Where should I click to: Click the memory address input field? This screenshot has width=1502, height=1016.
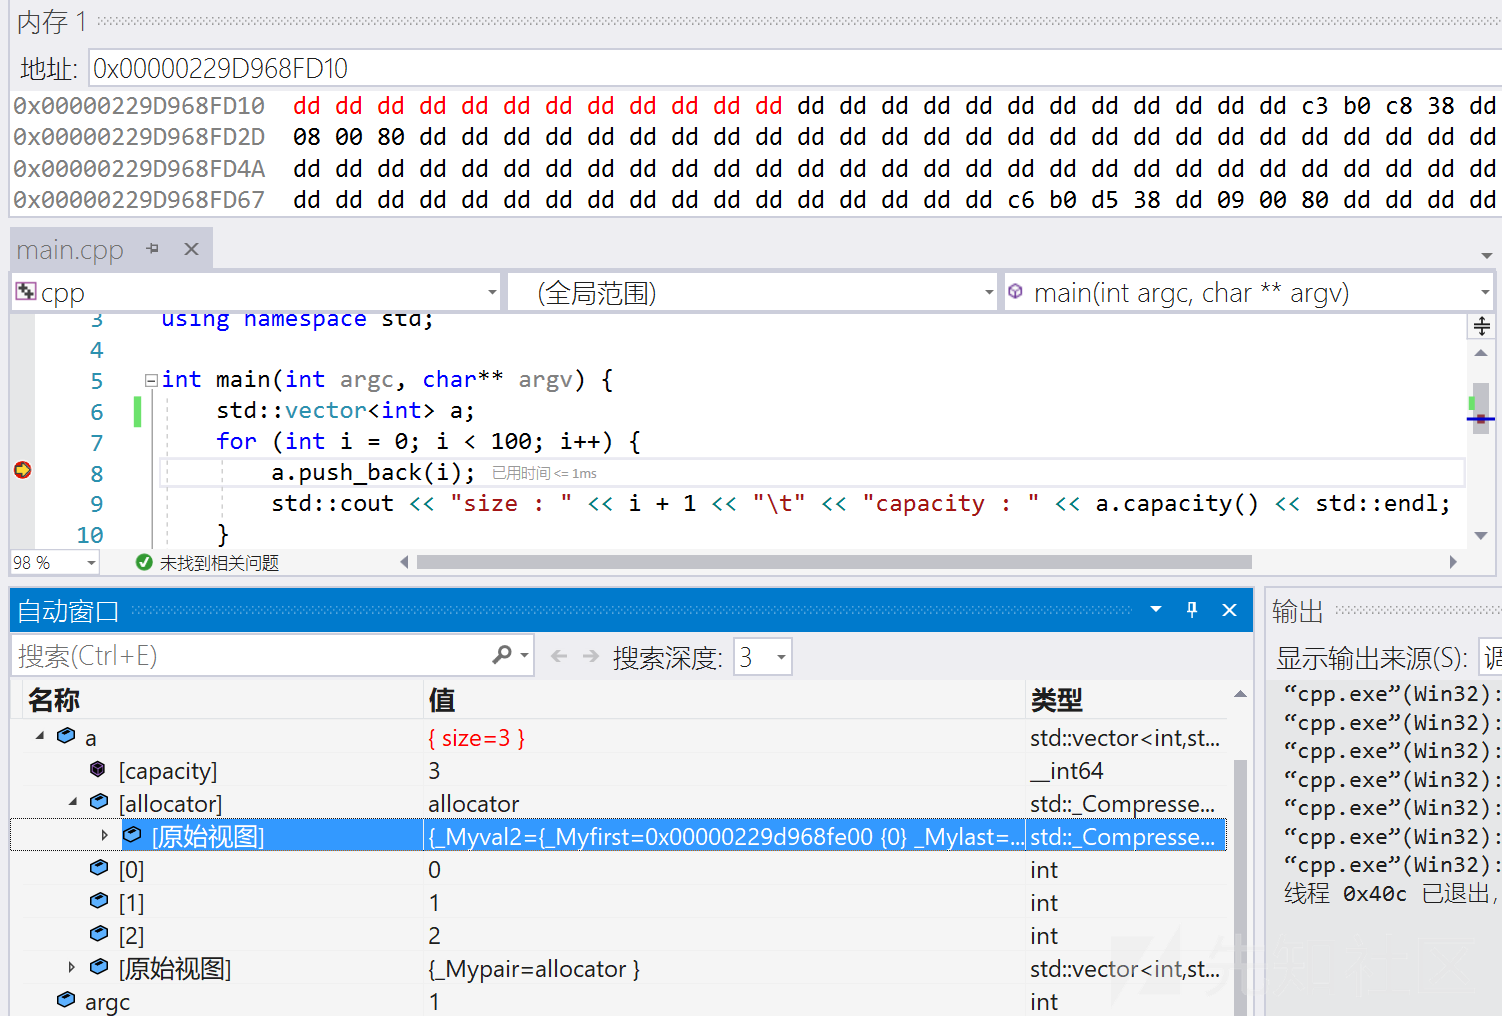pos(795,68)
